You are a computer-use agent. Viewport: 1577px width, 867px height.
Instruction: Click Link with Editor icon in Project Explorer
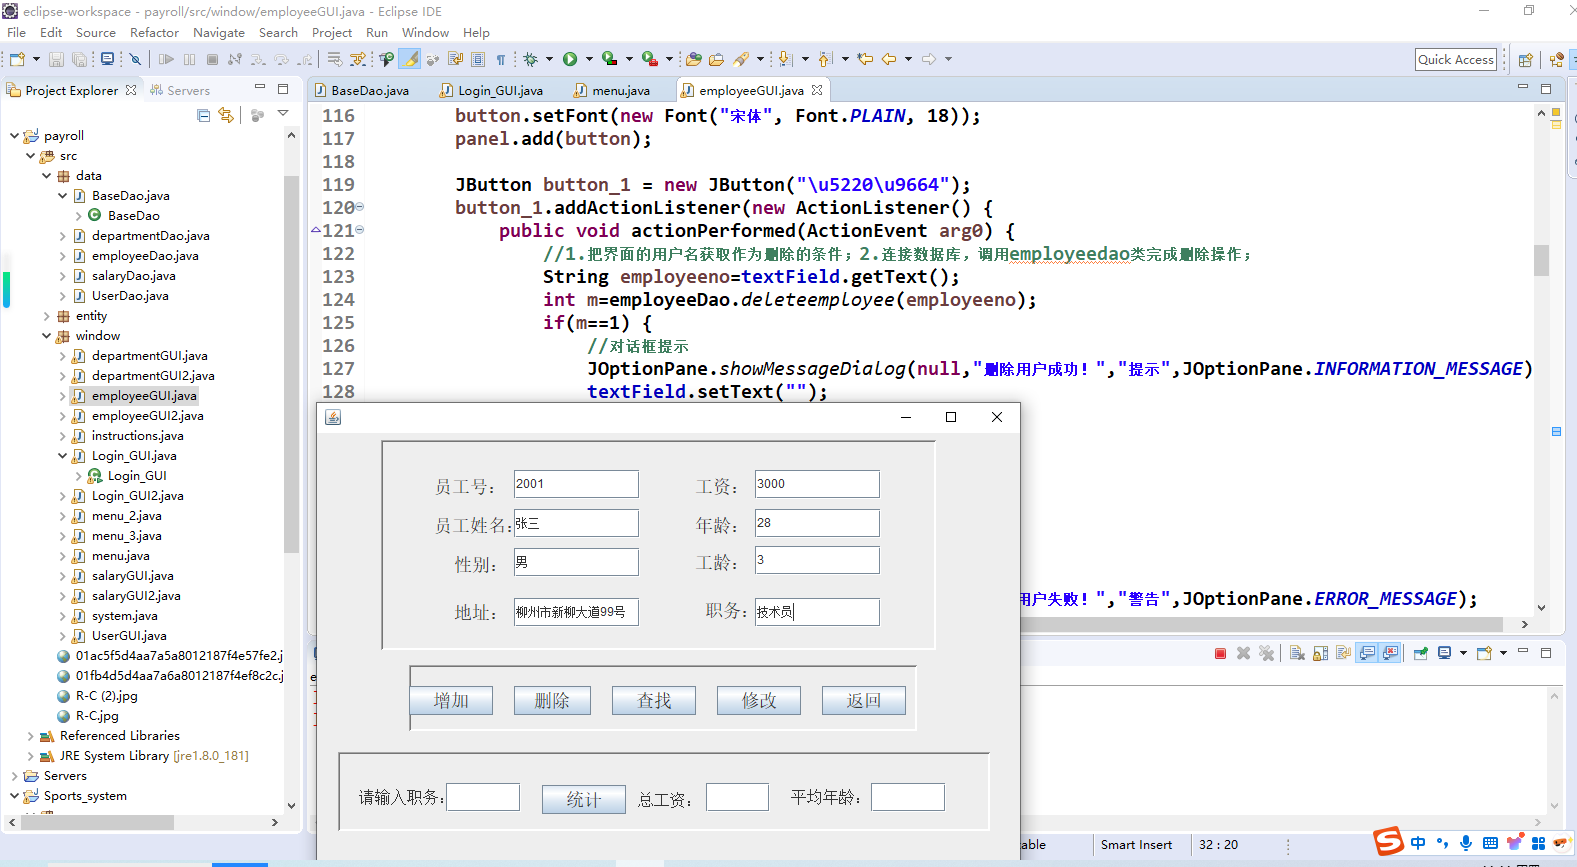pyautogui.click(x=226, y=115)
